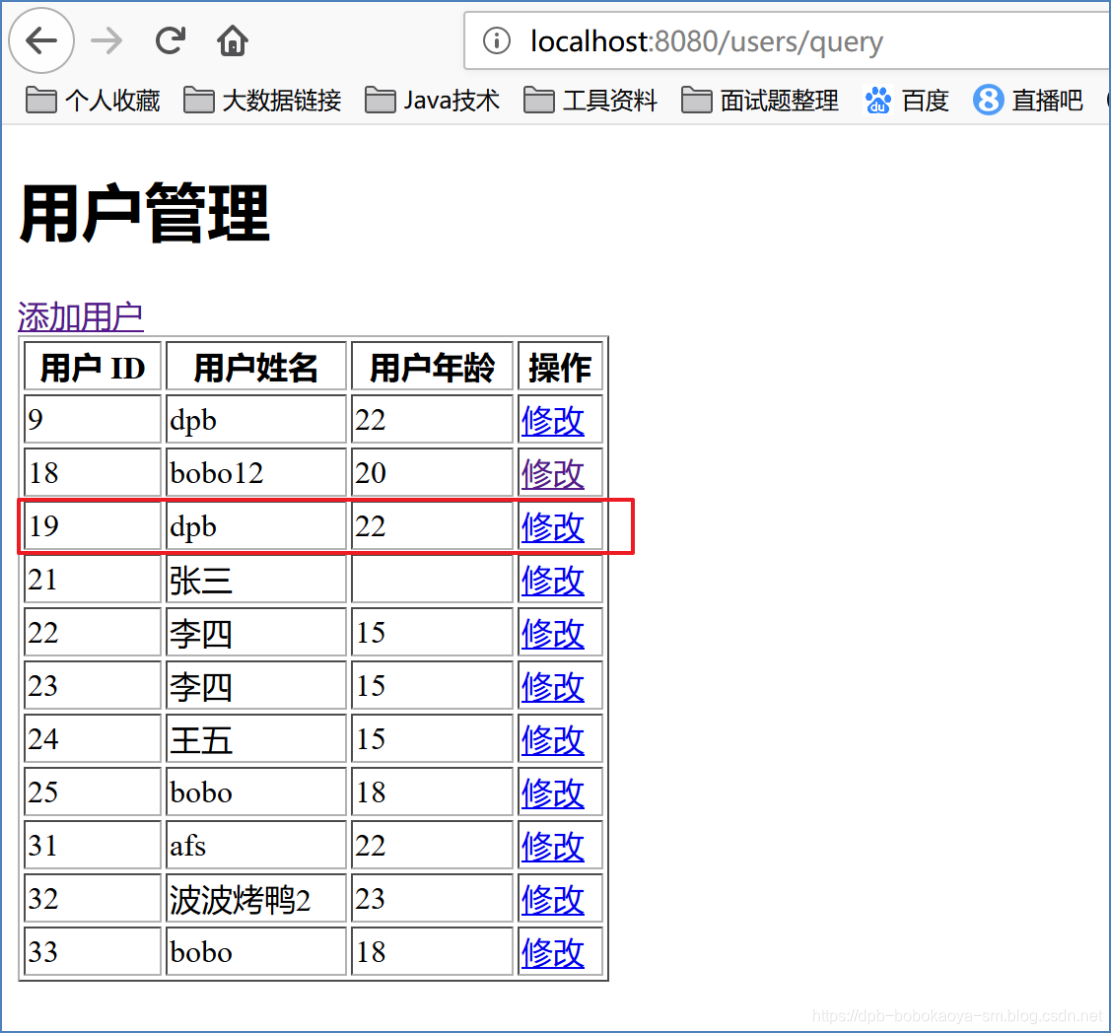This screenshot has width=1112, height=1034.
Task: Click the browser forward arrow button
Action: [x=106, y=40]
